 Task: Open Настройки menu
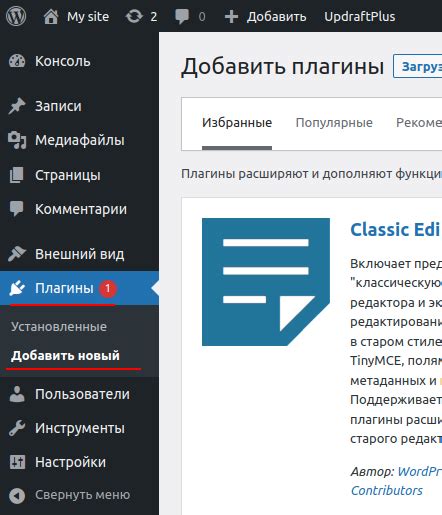(x=70, y=462)
